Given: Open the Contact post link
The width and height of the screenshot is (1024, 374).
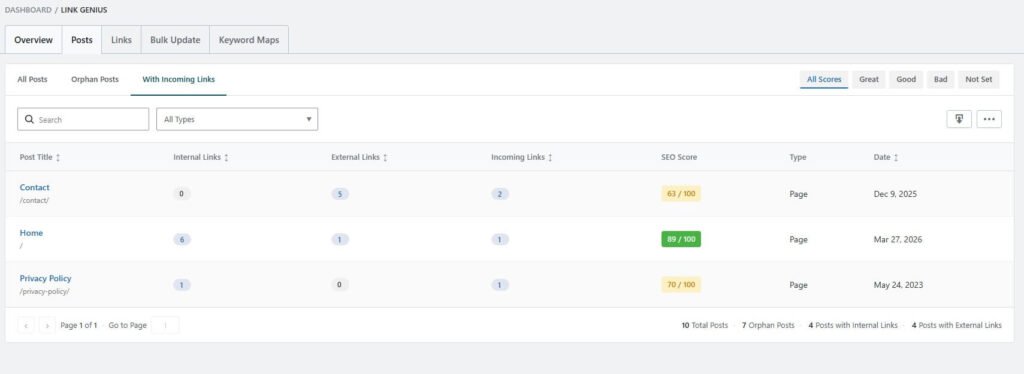Looking at the screenshot, I should (x=35, y=187).
